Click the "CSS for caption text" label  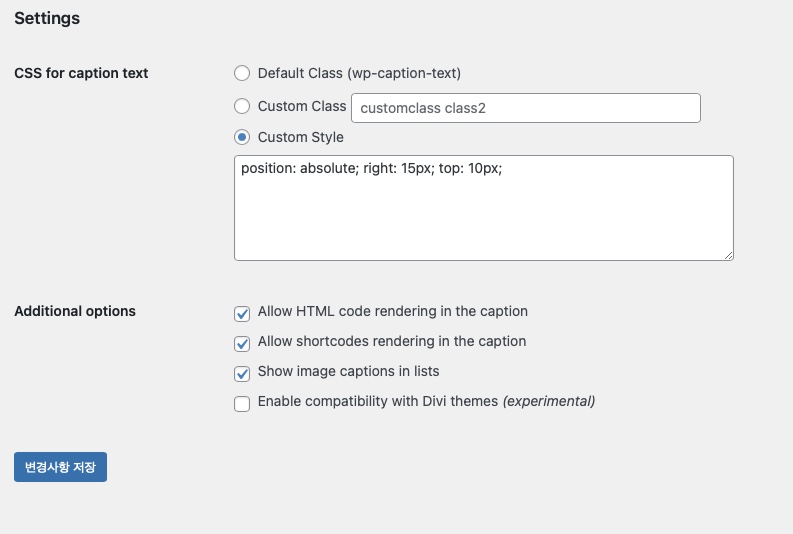(81, 73)
